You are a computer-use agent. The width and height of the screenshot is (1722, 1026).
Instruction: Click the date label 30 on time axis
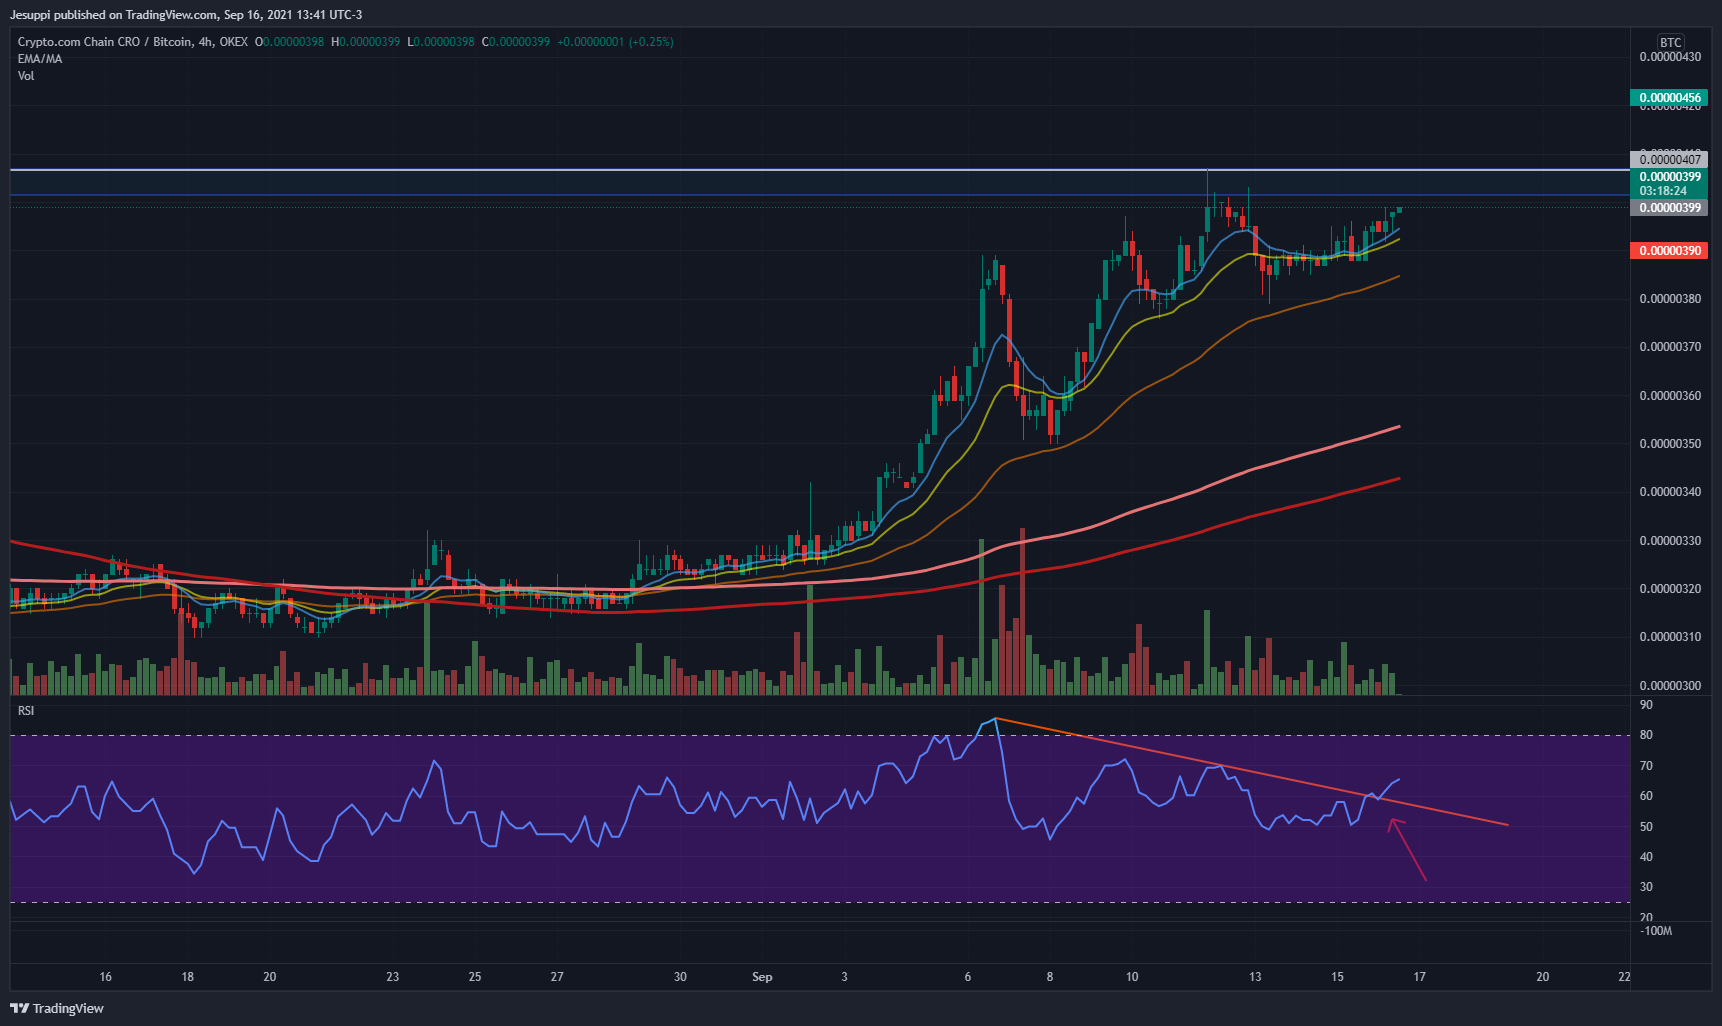(x=680, y=977)
